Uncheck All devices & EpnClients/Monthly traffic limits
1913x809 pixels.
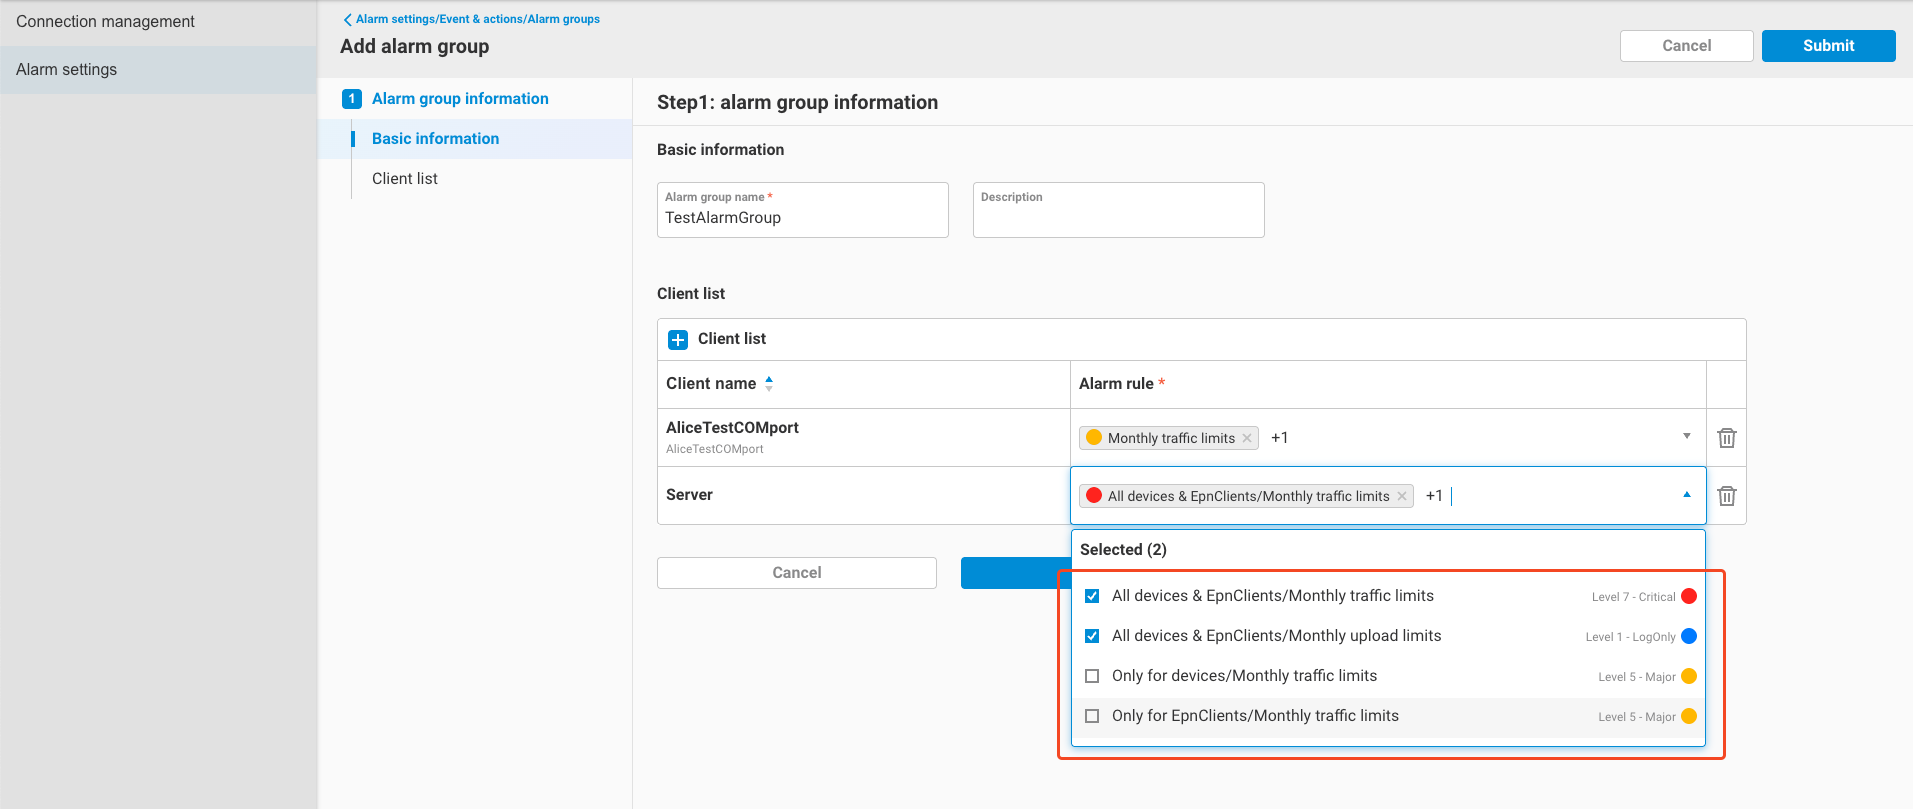tap(1092, 596)
